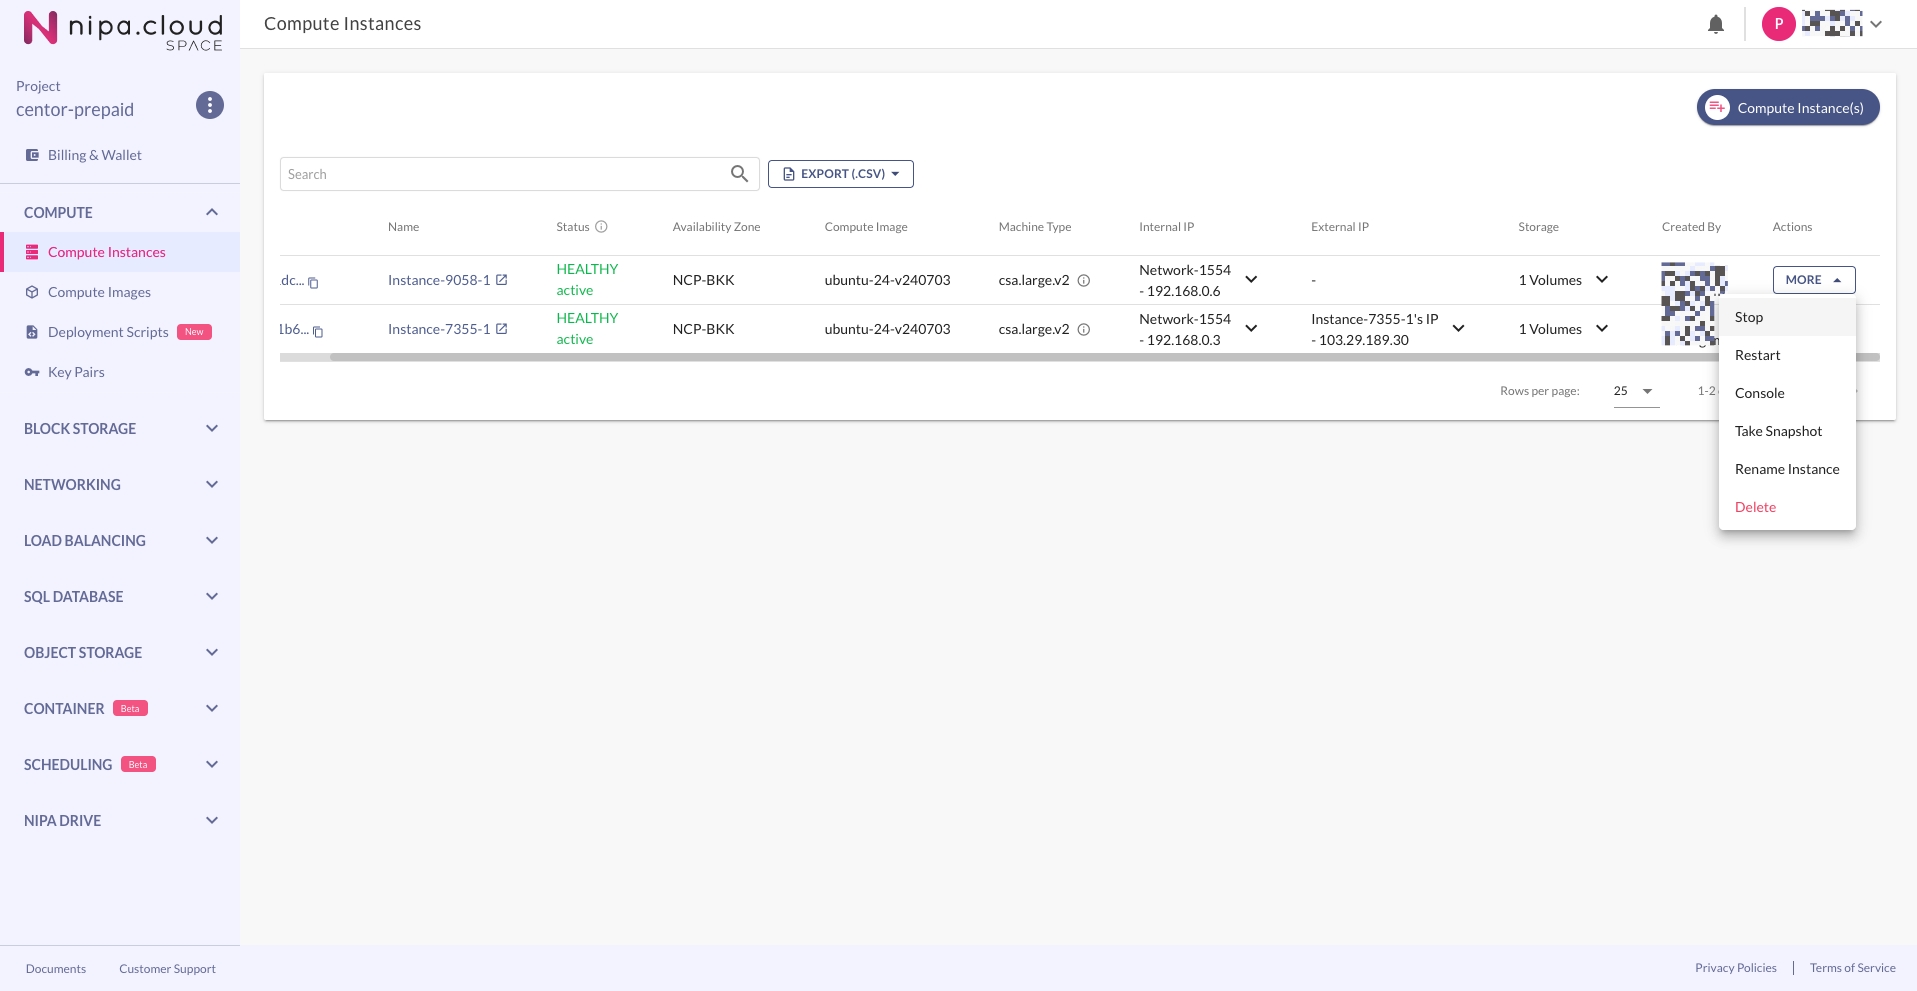
Task: Click the search magnifier icon
Action: pyautogui.click(x=739, y=174)
